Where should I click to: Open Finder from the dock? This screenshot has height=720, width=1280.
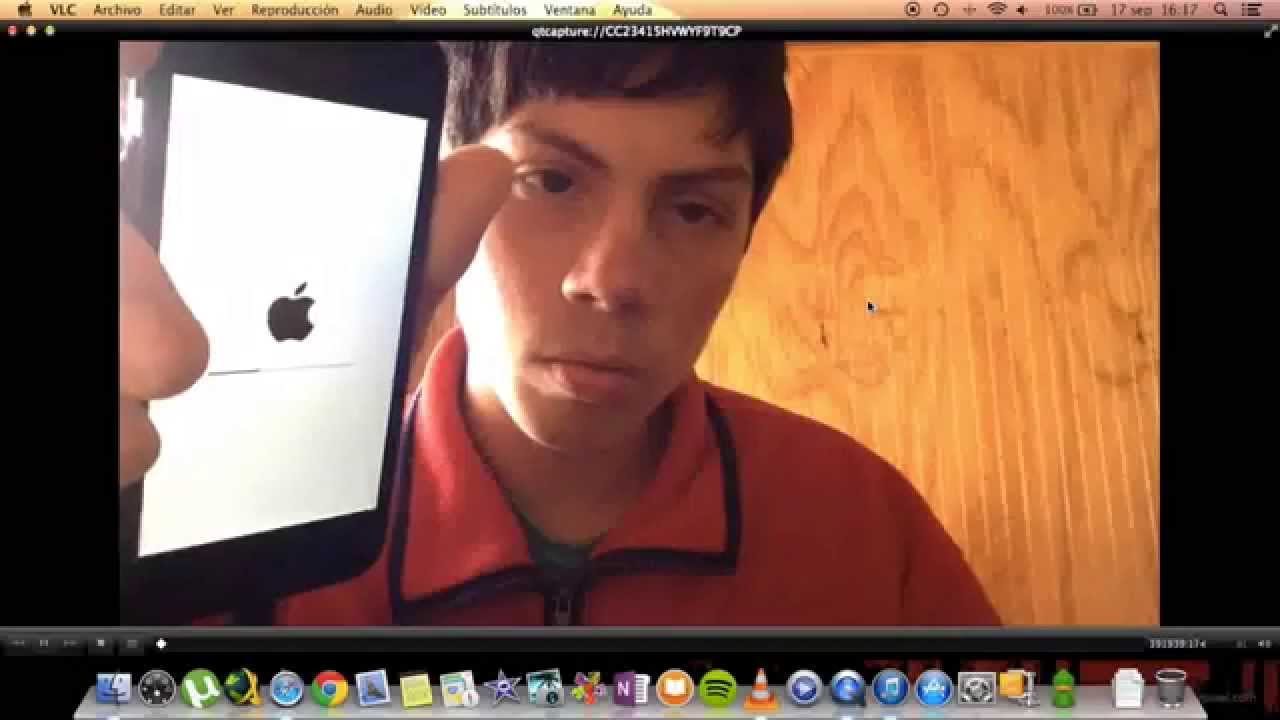114,689
